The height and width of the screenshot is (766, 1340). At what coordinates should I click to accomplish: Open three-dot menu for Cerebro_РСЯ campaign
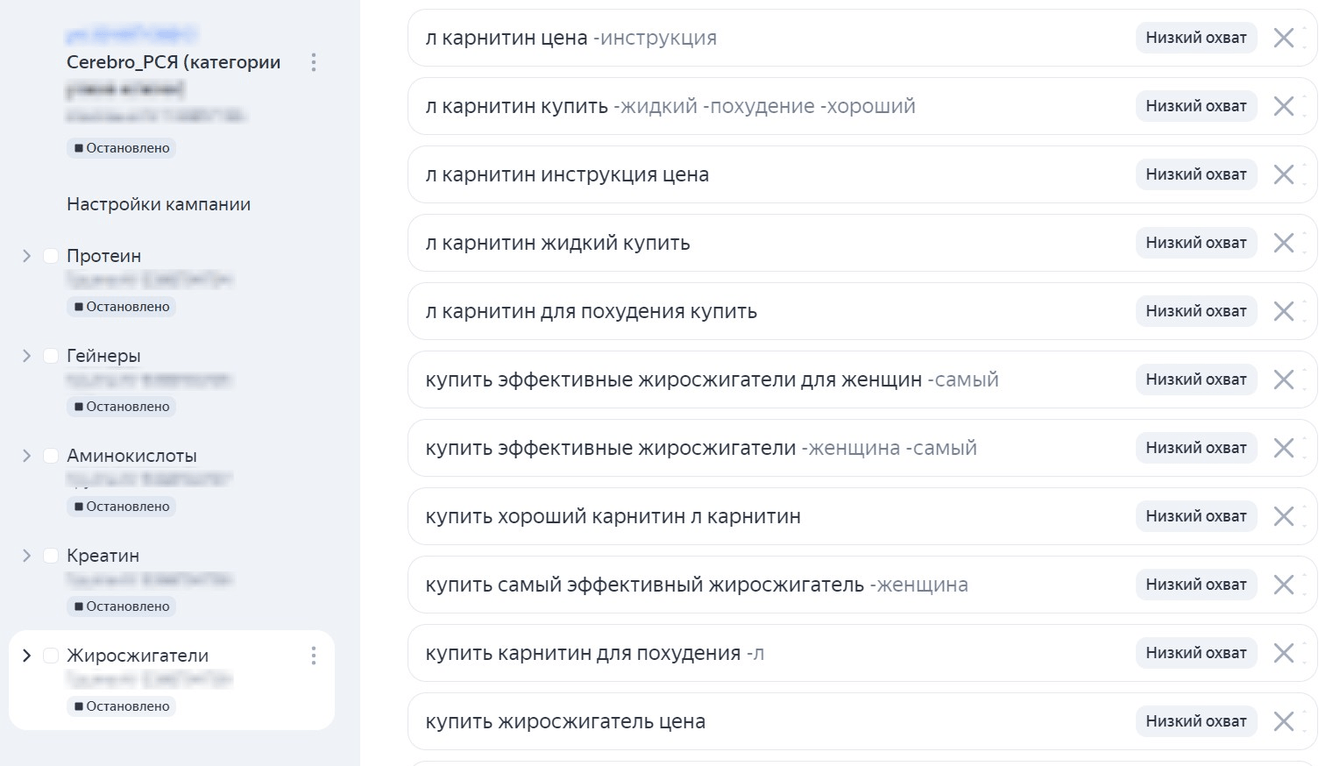coord(313,62)
